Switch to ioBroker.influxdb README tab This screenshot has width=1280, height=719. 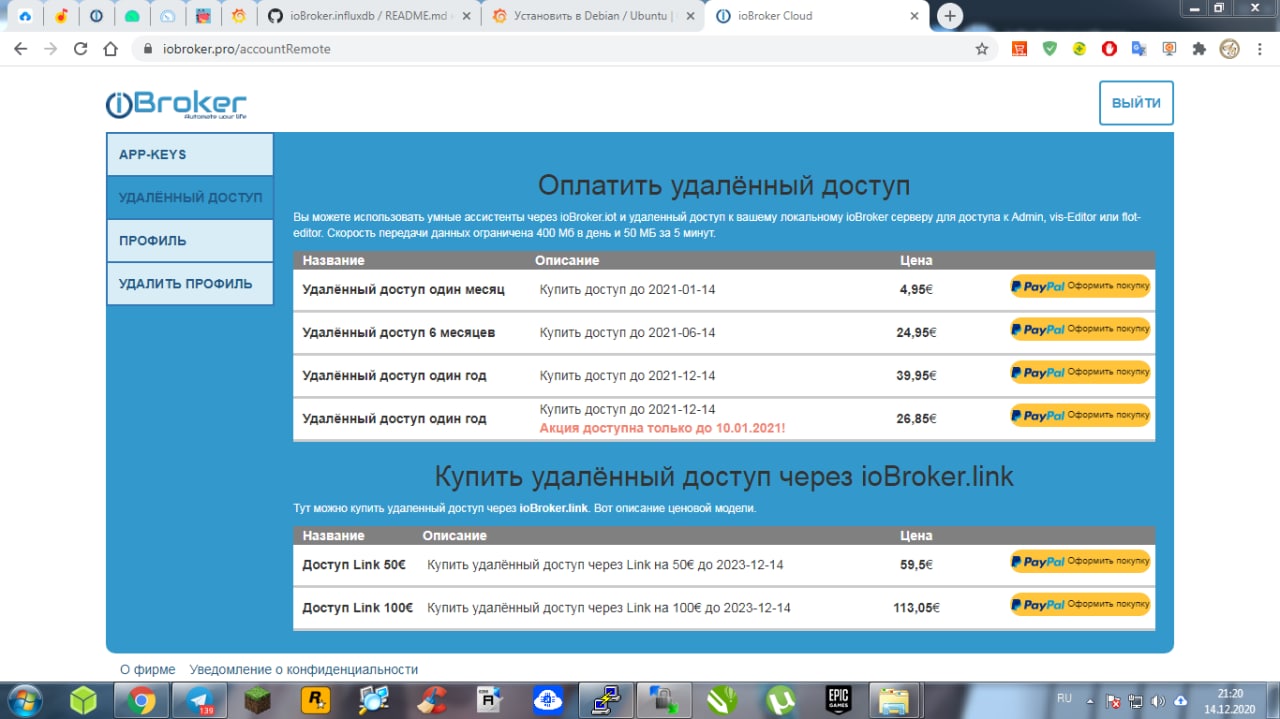368,16
